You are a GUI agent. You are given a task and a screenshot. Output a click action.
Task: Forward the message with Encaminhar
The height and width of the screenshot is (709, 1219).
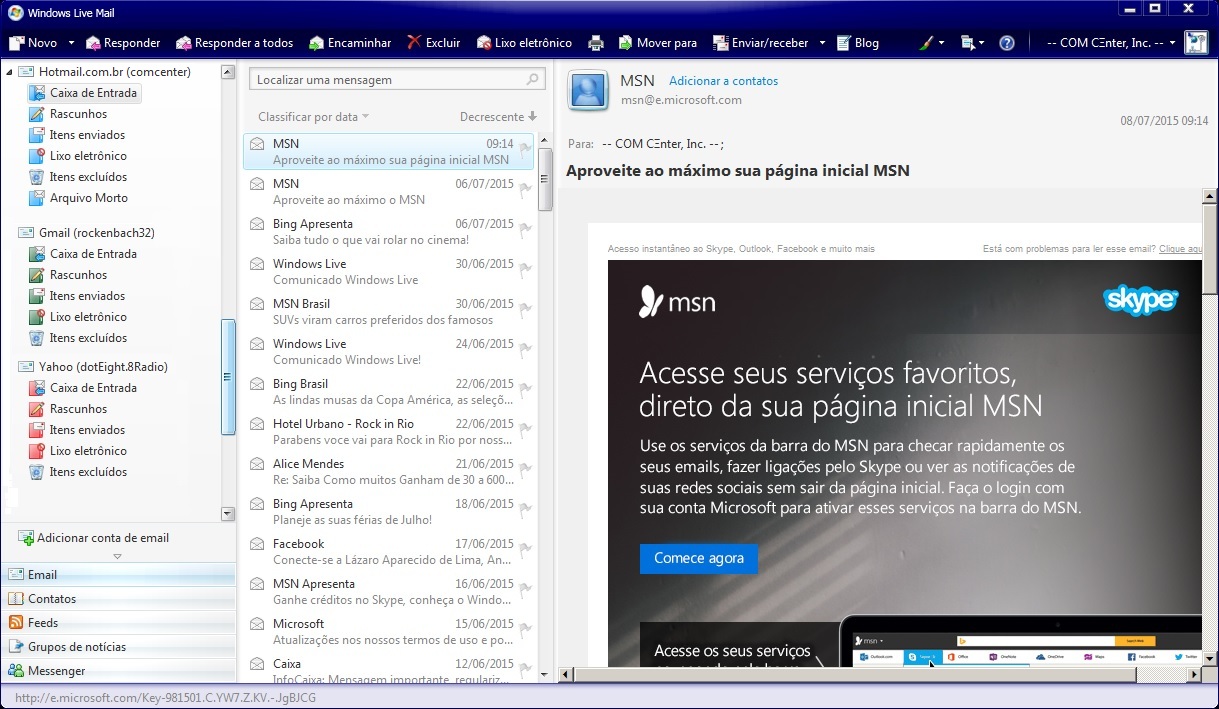[350, 43]
